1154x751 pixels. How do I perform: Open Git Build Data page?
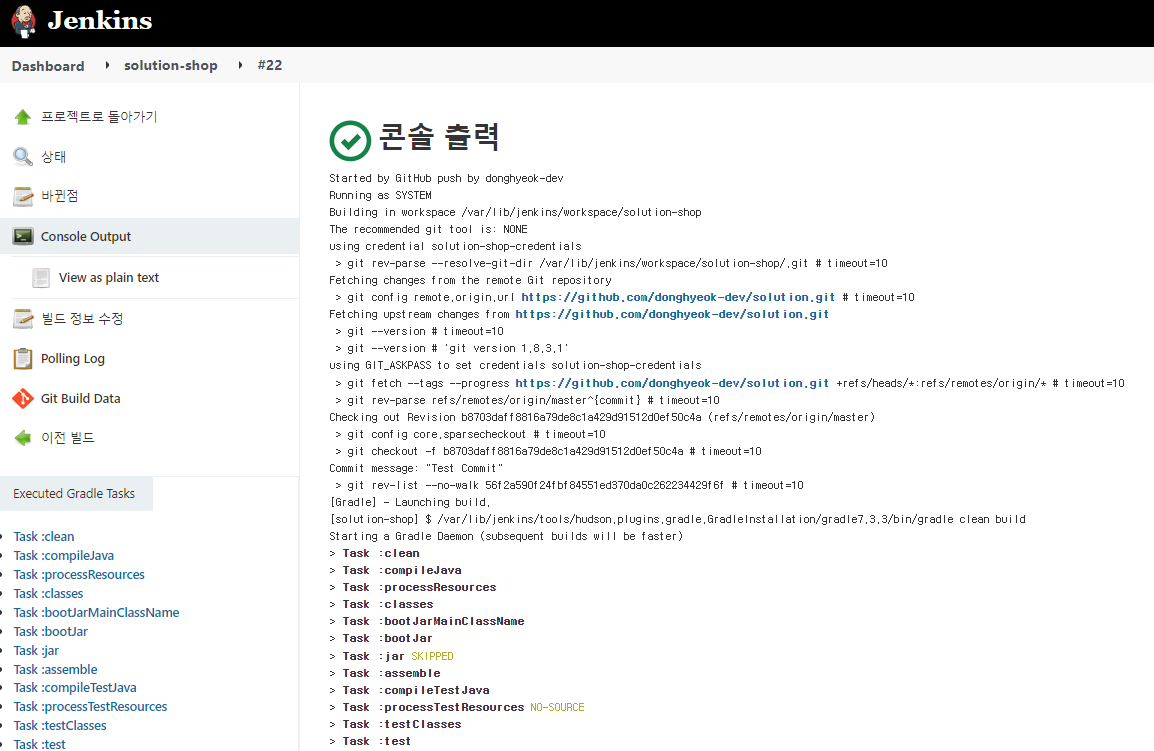pyautogui.click(x=80, y=398)
